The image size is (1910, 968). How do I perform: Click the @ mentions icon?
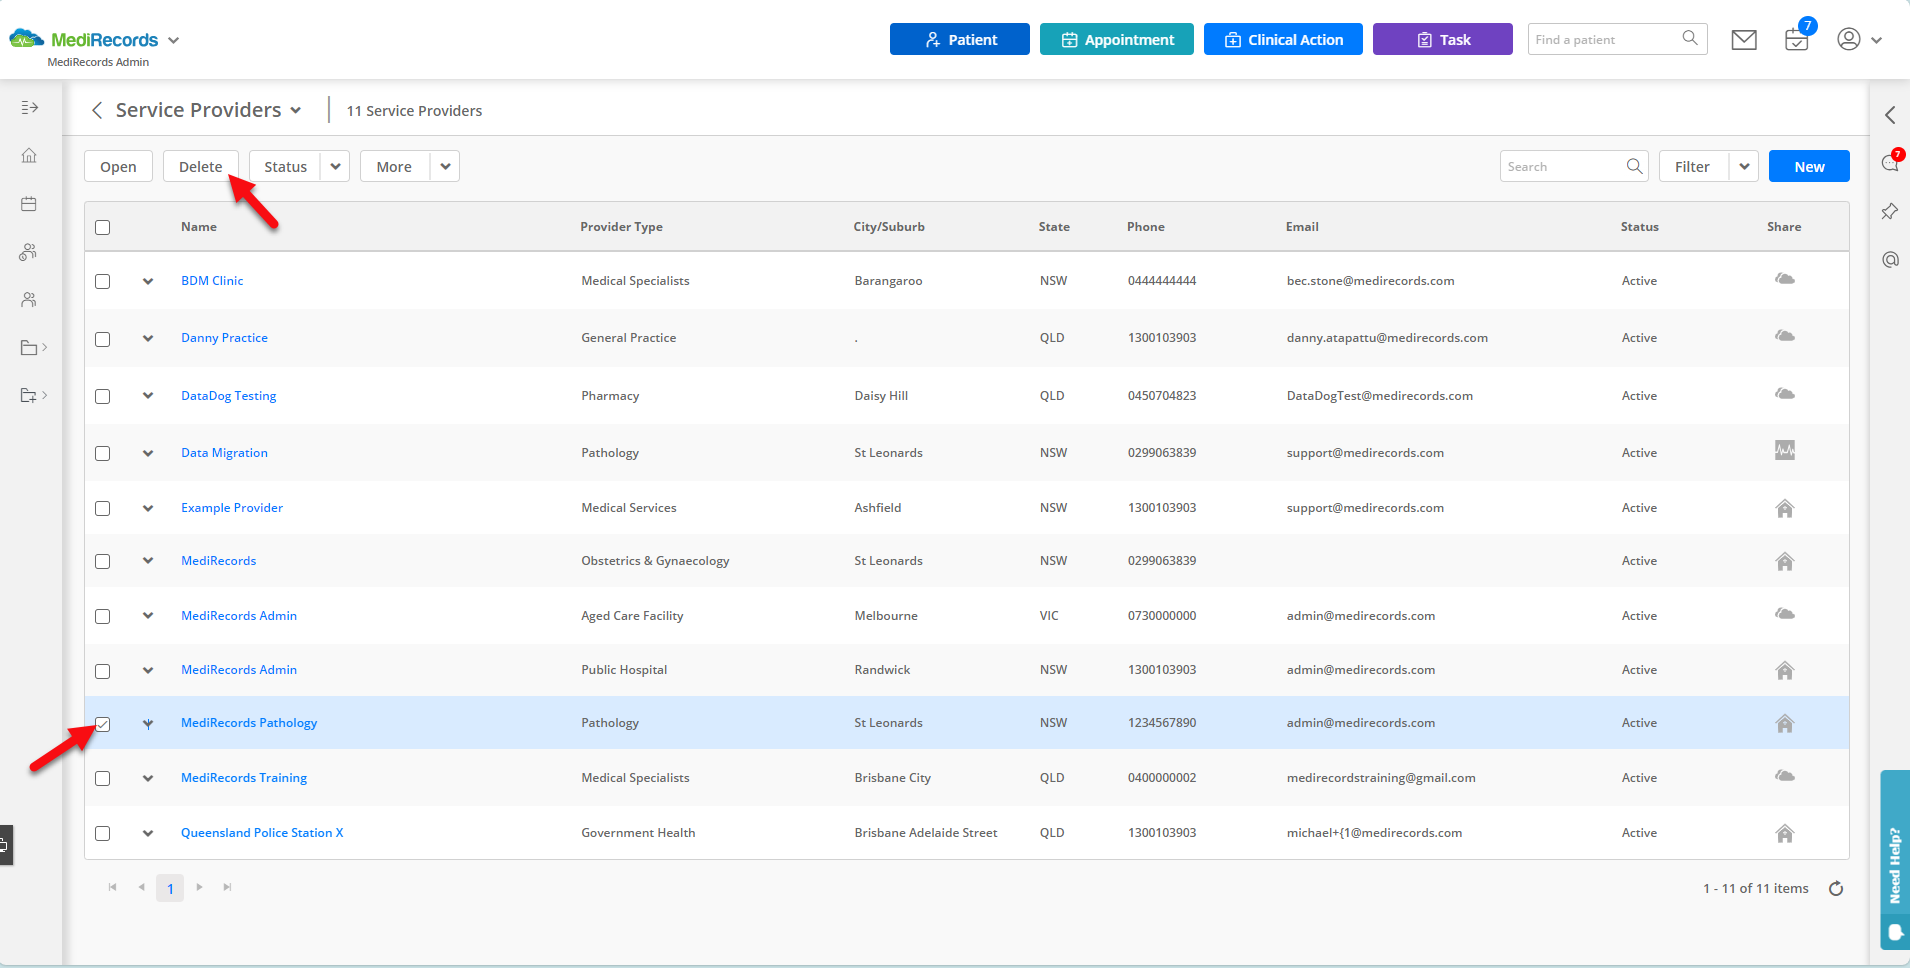(x=1890, y=260)
